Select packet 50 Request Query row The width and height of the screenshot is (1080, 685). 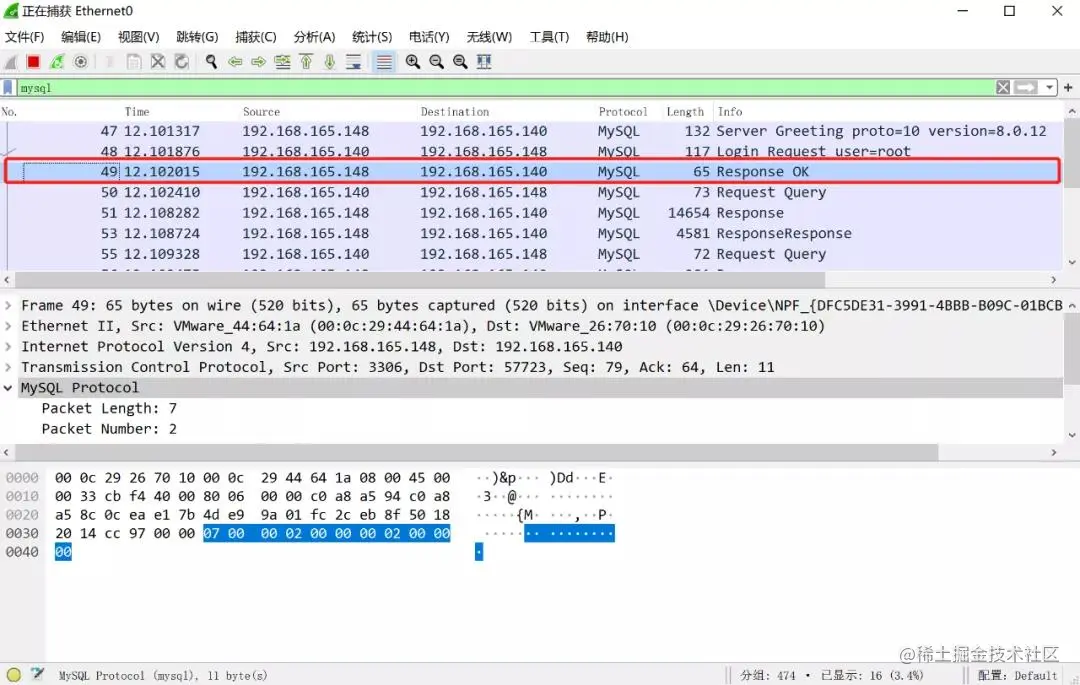(532, 192)
